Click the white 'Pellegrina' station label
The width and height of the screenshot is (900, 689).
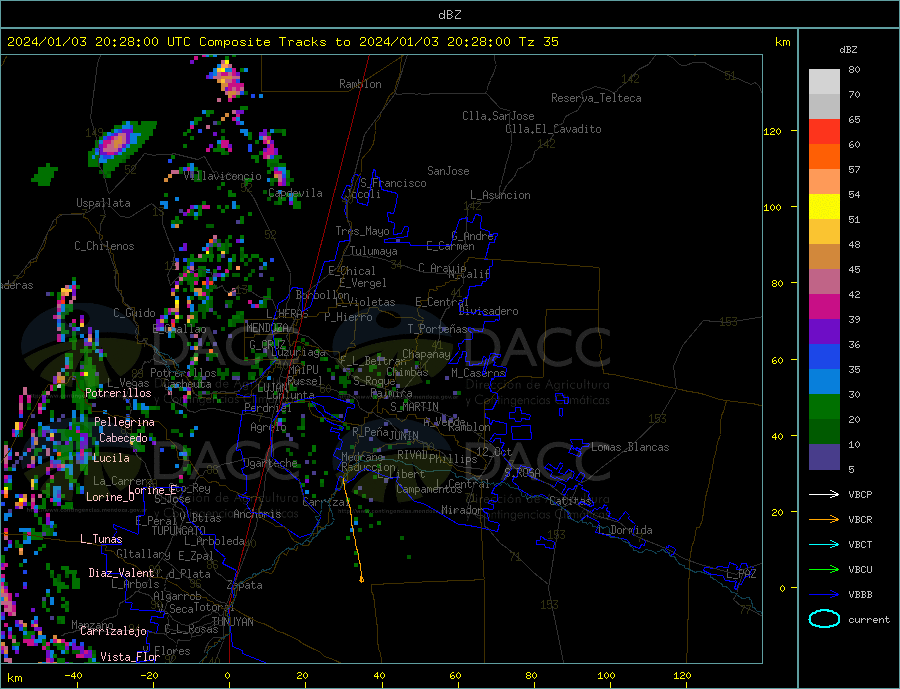(125, 422)
